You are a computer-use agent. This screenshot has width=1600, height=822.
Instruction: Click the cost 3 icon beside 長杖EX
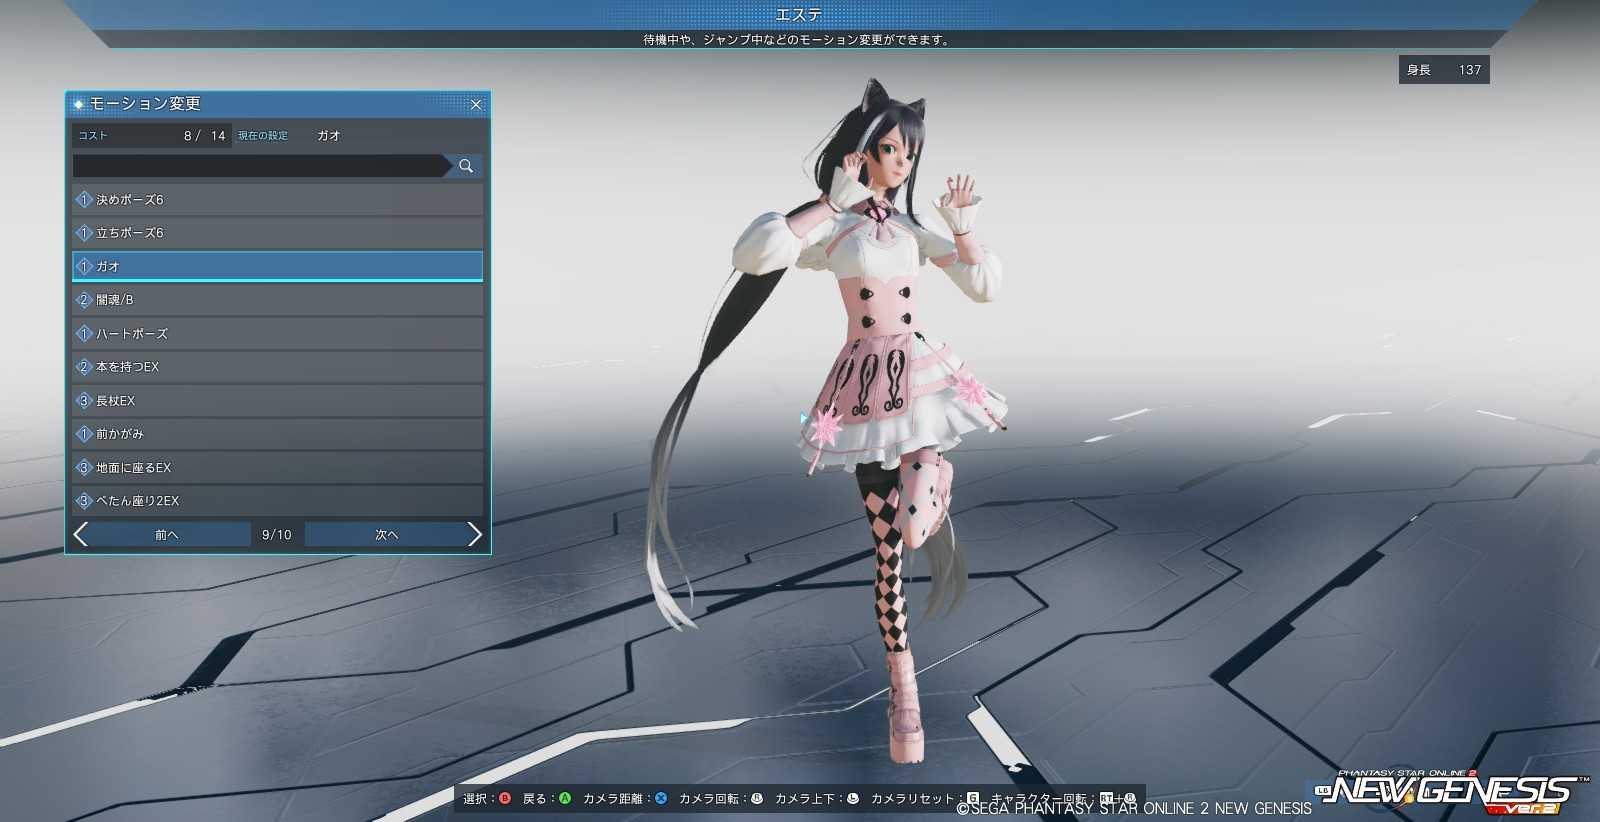(84, 401)
